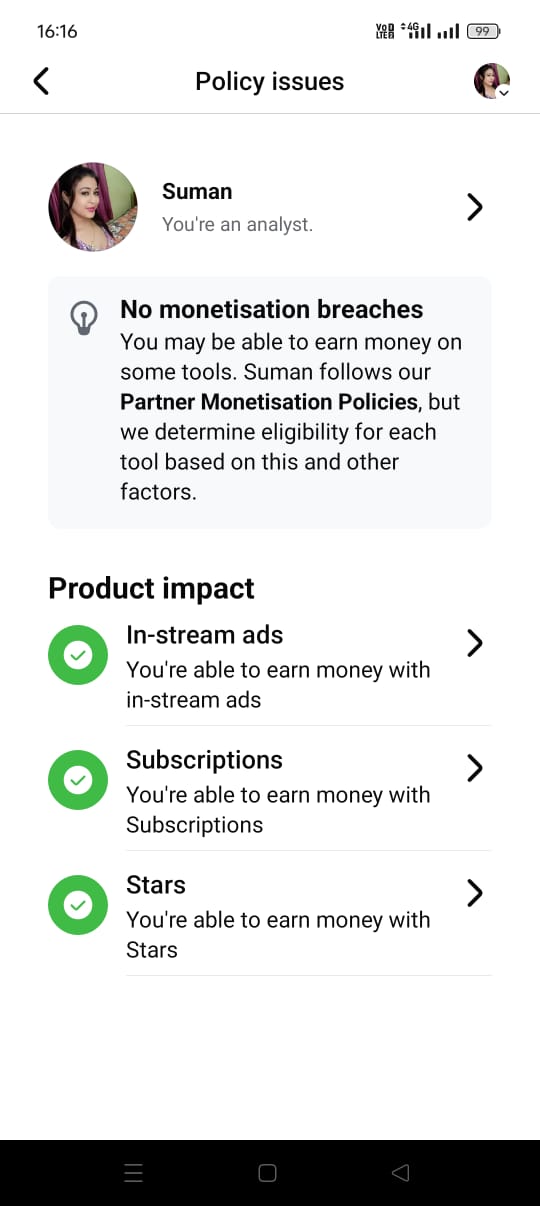Open Subscriptions details chevron

[475, 768]
